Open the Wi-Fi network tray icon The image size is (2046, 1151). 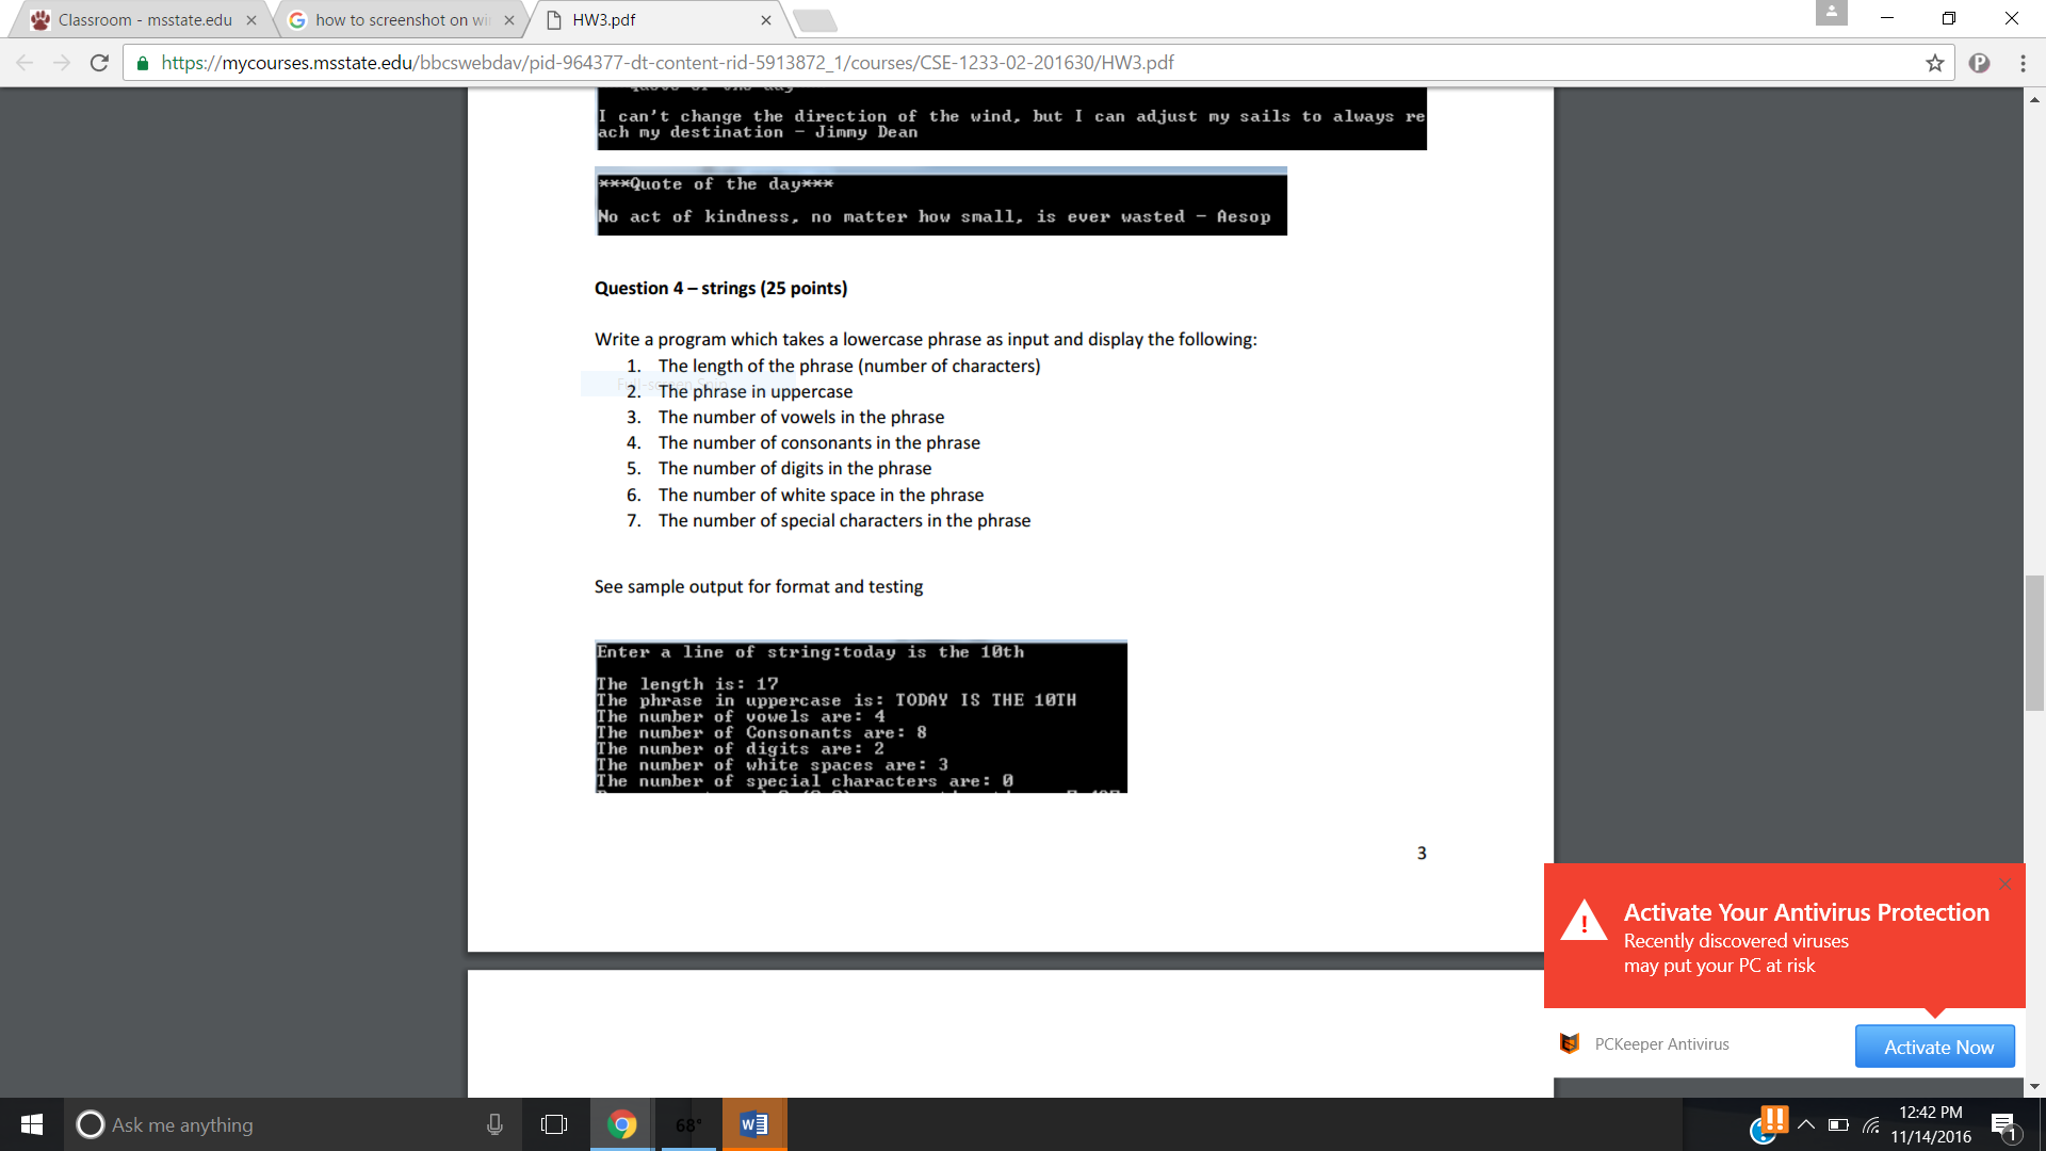pos(1871,1124)
